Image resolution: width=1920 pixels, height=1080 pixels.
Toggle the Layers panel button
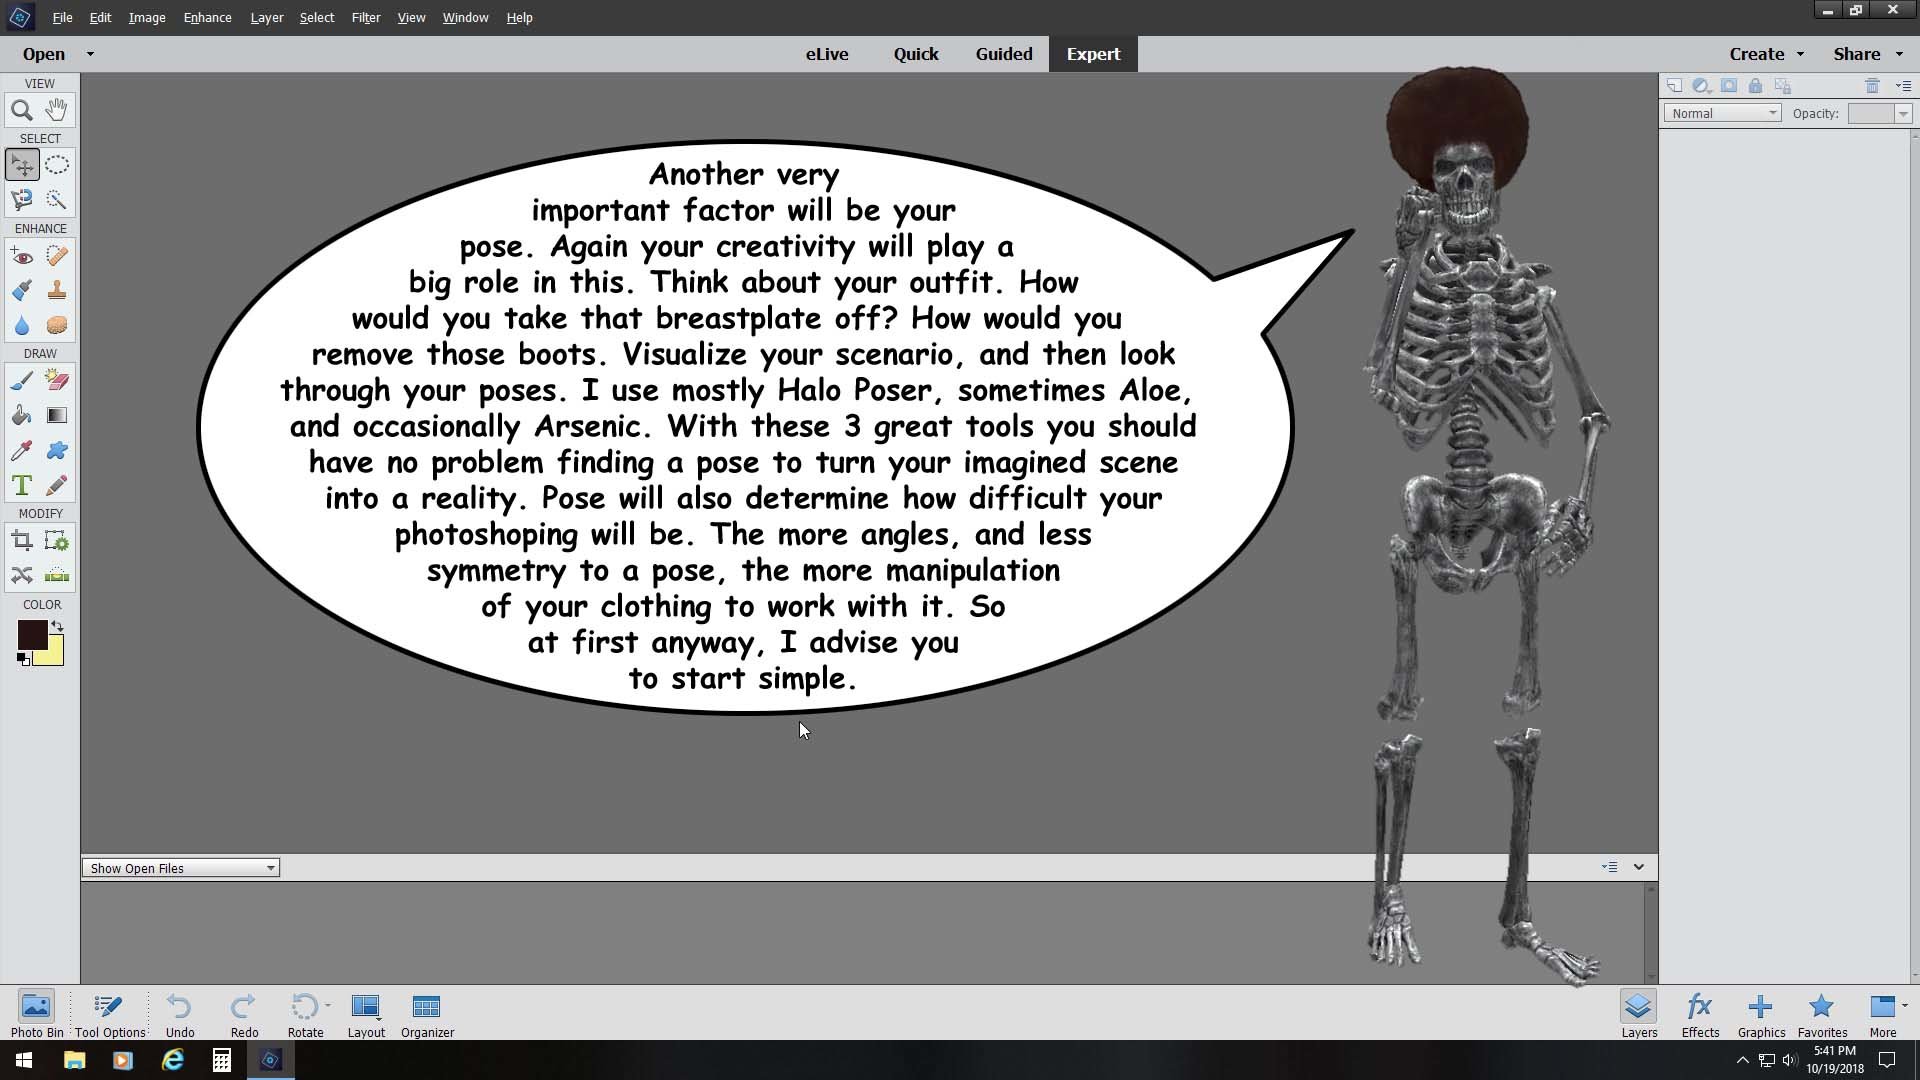point(1639,1014)
